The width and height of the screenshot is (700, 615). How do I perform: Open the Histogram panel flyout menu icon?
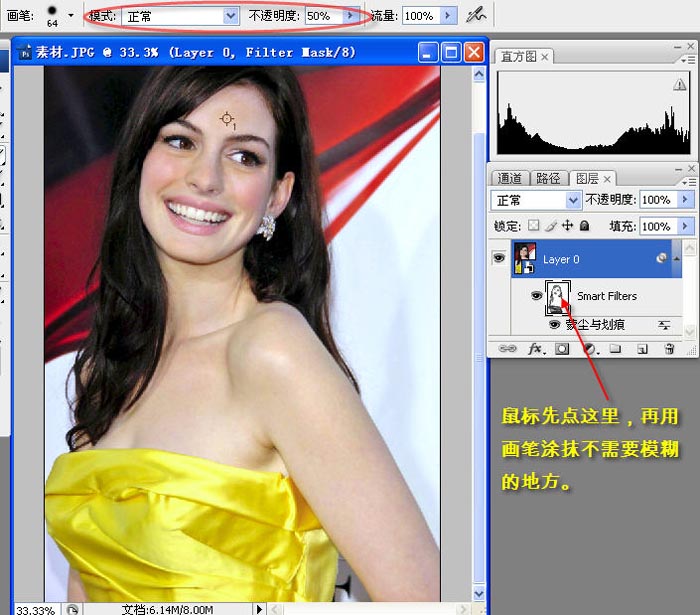pyautogui.click(x=688, y=59)
